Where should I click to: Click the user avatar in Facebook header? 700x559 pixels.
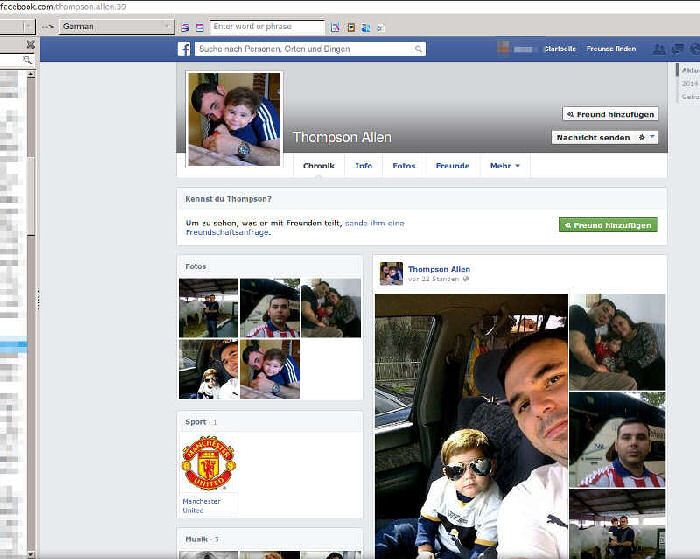point(504,47)
